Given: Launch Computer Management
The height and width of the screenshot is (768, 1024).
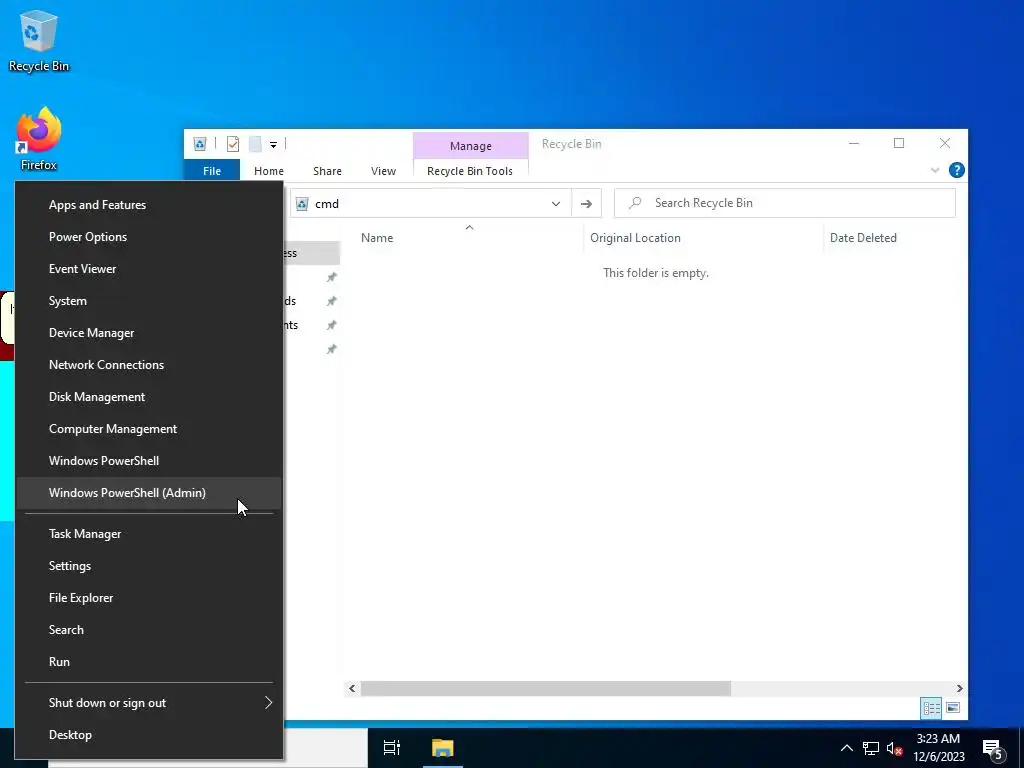Looking at the screenshot, I should 149,429.
